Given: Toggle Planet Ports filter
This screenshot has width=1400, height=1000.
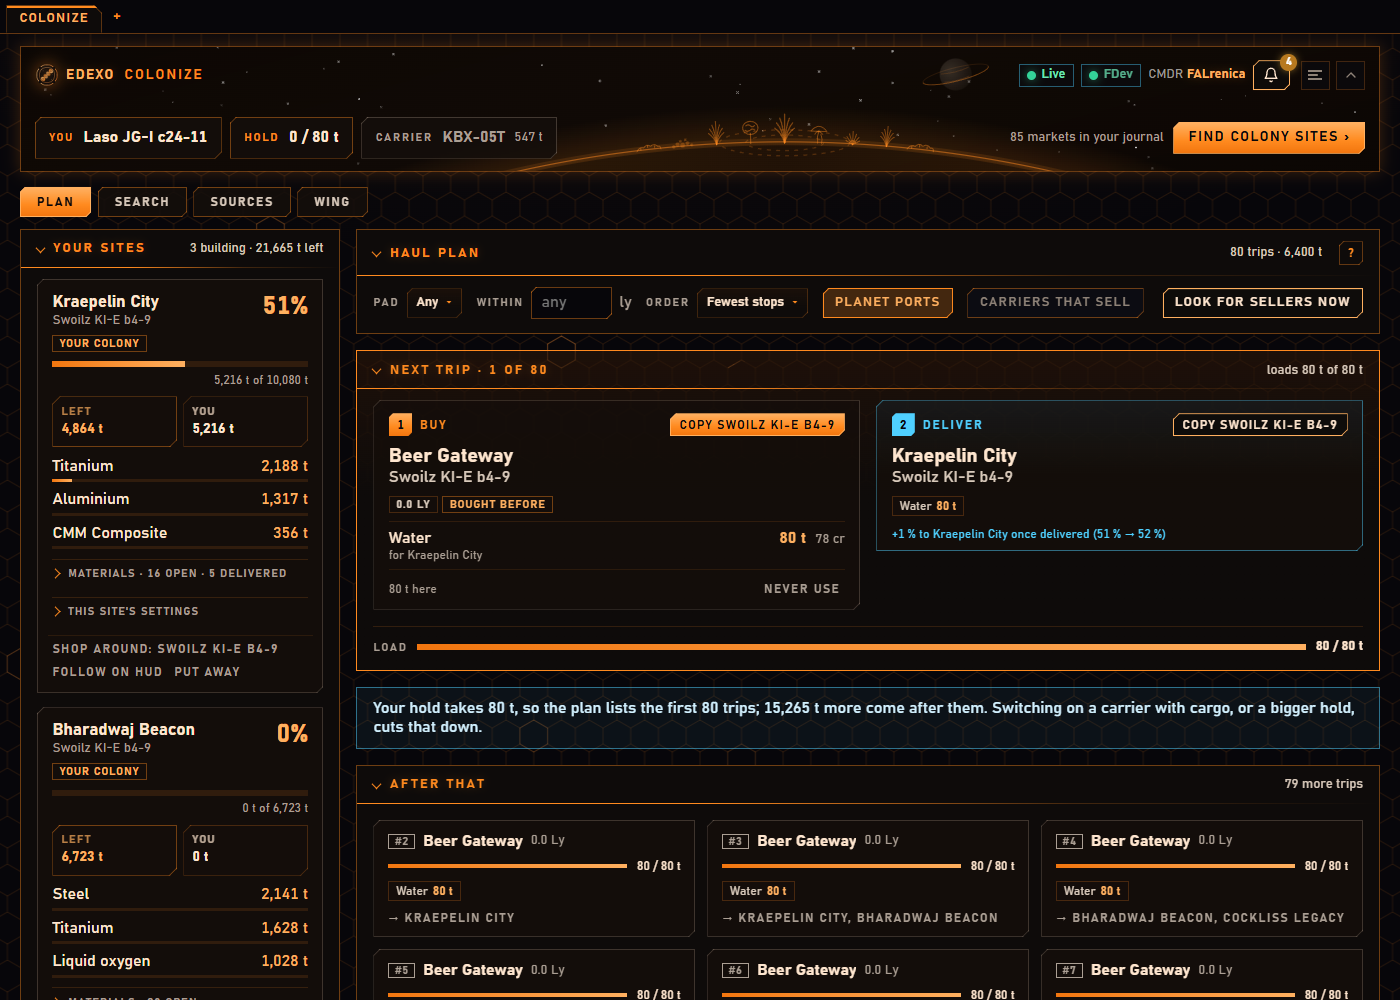Looking at the screenshot, I should pos(887,302).
